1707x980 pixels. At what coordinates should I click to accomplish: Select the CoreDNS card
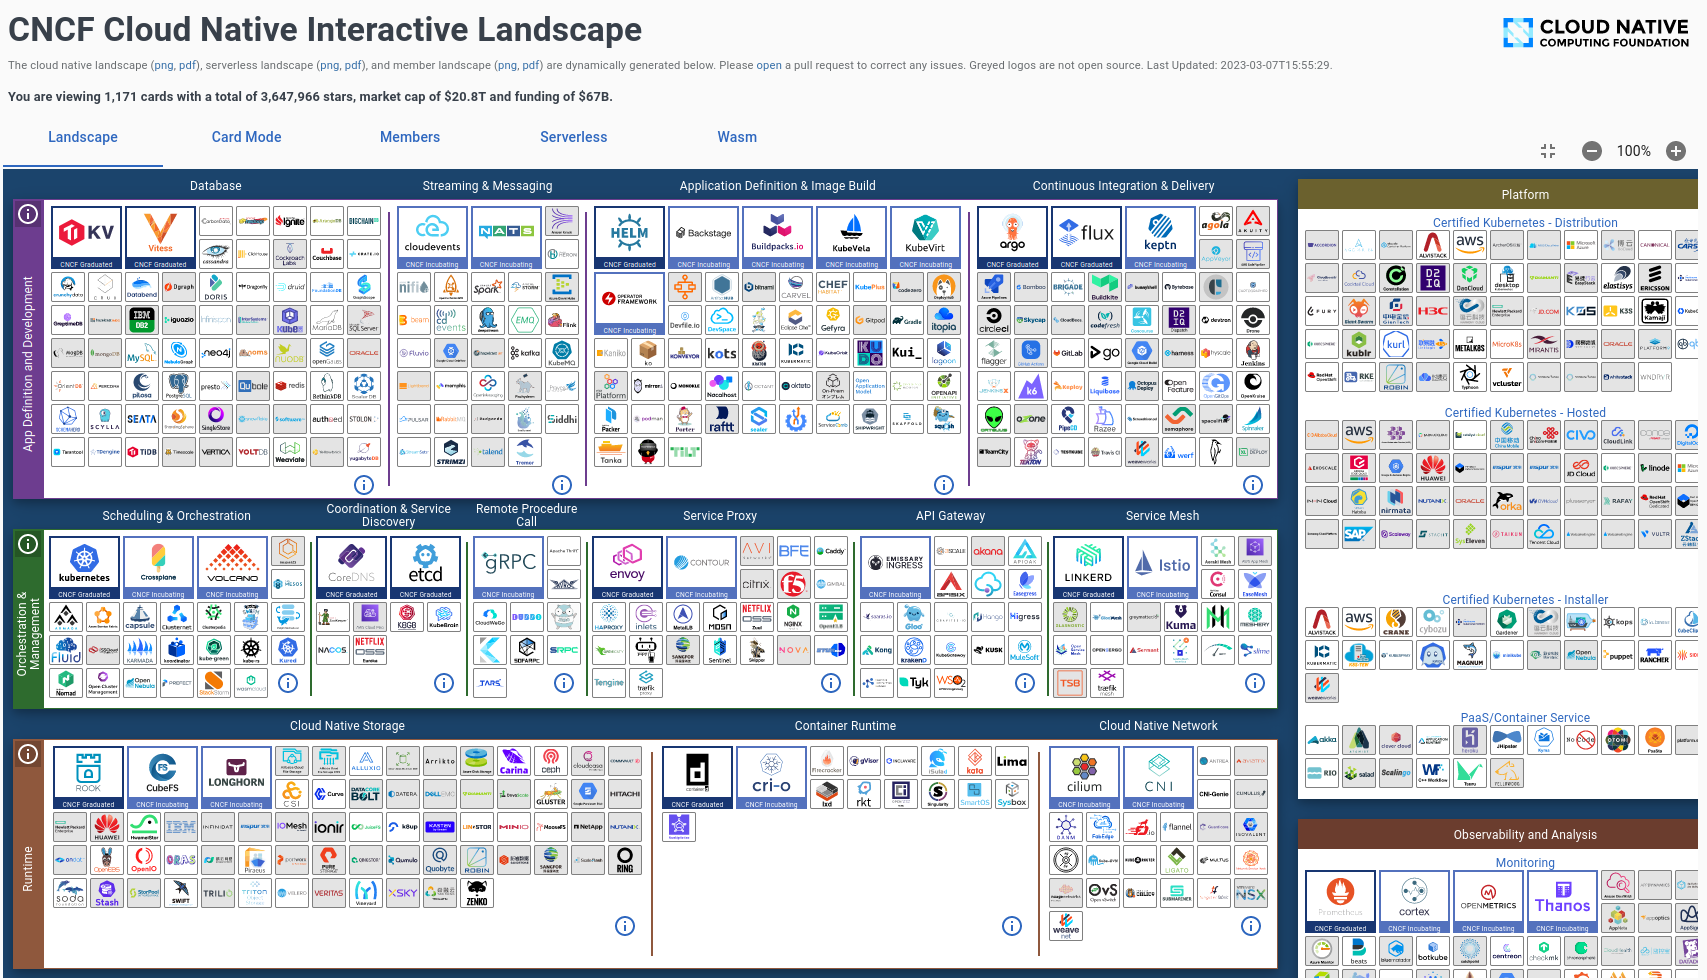tap(352, 568)
